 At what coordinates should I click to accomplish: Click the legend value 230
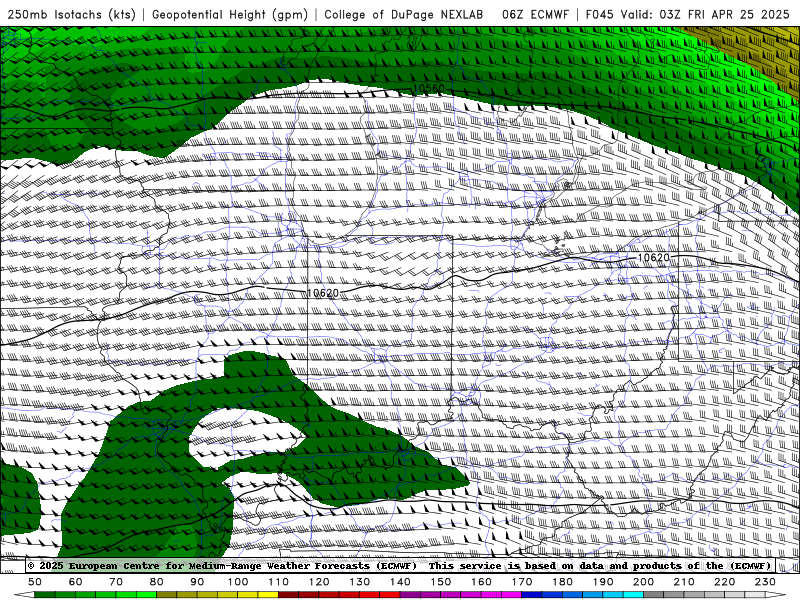[765, 582]
